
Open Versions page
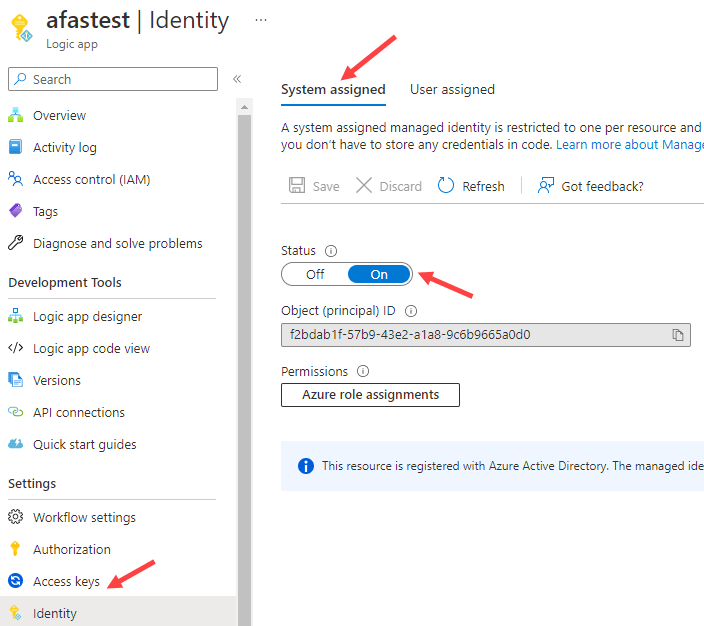pos(57,380)
